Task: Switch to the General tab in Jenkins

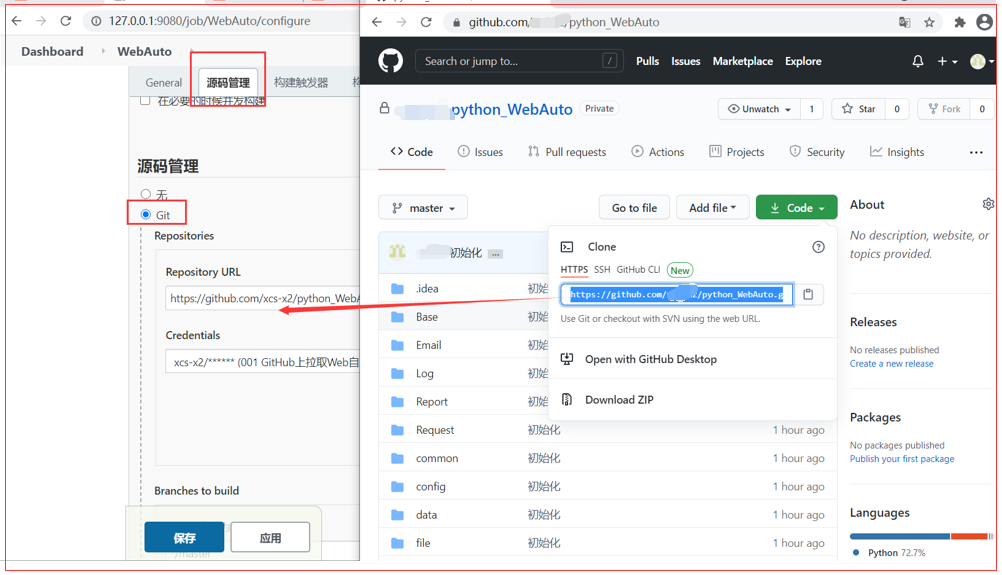Action: pyautogui.click(x=164, y=82)
